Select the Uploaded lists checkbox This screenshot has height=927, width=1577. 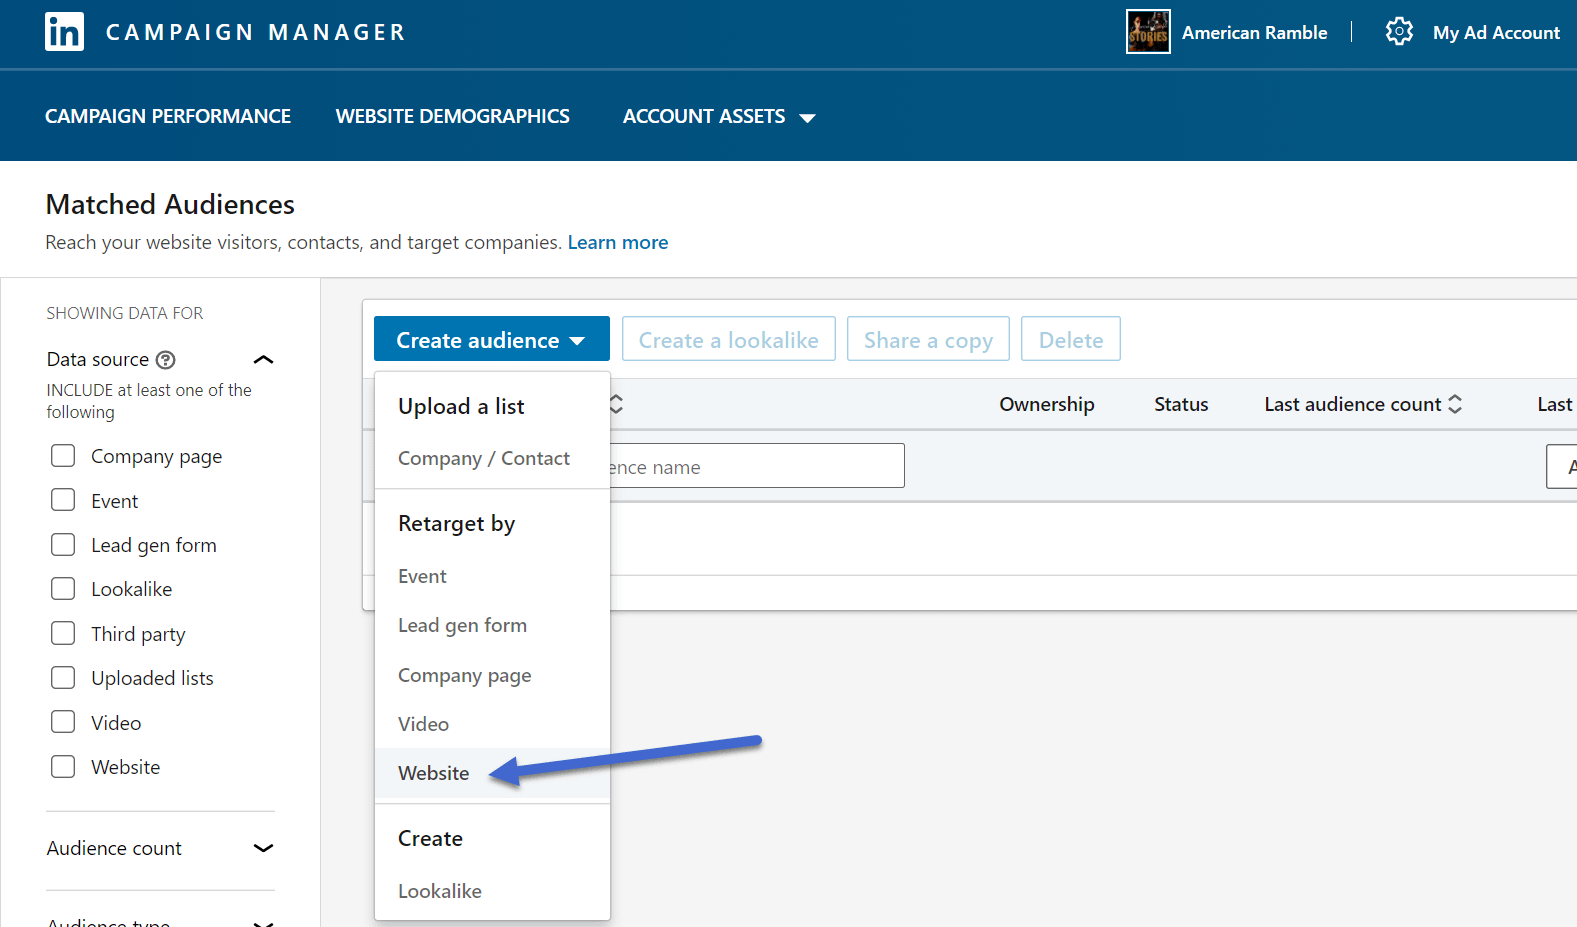[63, 677]
